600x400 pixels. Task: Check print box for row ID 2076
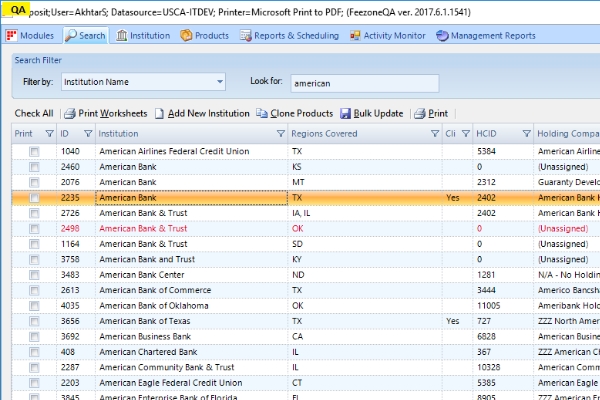pos(34,182)
